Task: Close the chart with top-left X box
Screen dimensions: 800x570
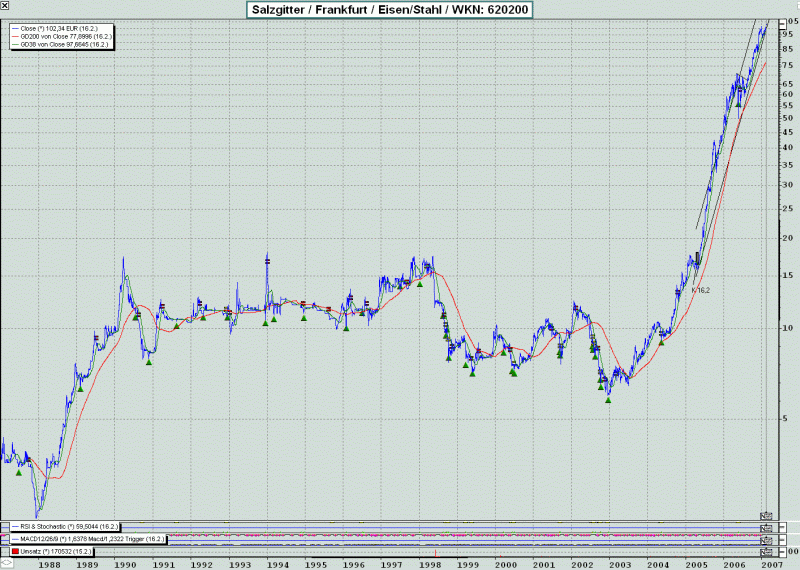Action: coord(5,6)
